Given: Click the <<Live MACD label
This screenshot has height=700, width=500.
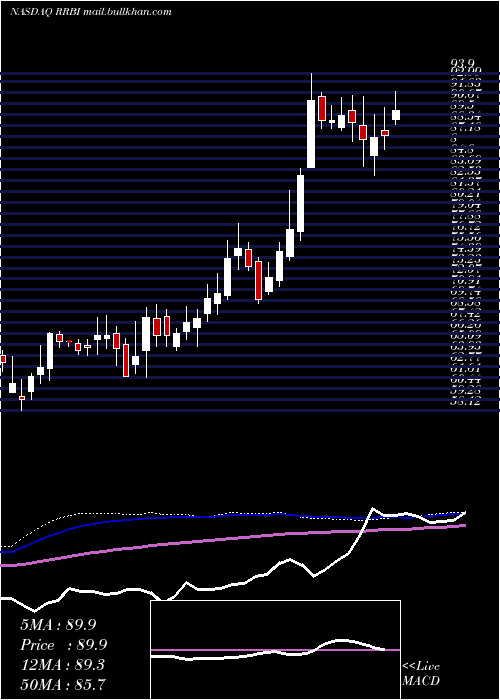Looking at the screenshot, I should point(421,674).
